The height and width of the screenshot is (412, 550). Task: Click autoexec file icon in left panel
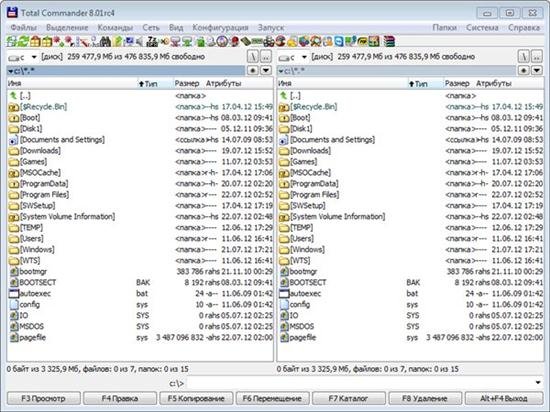click(x=14, y=293)
